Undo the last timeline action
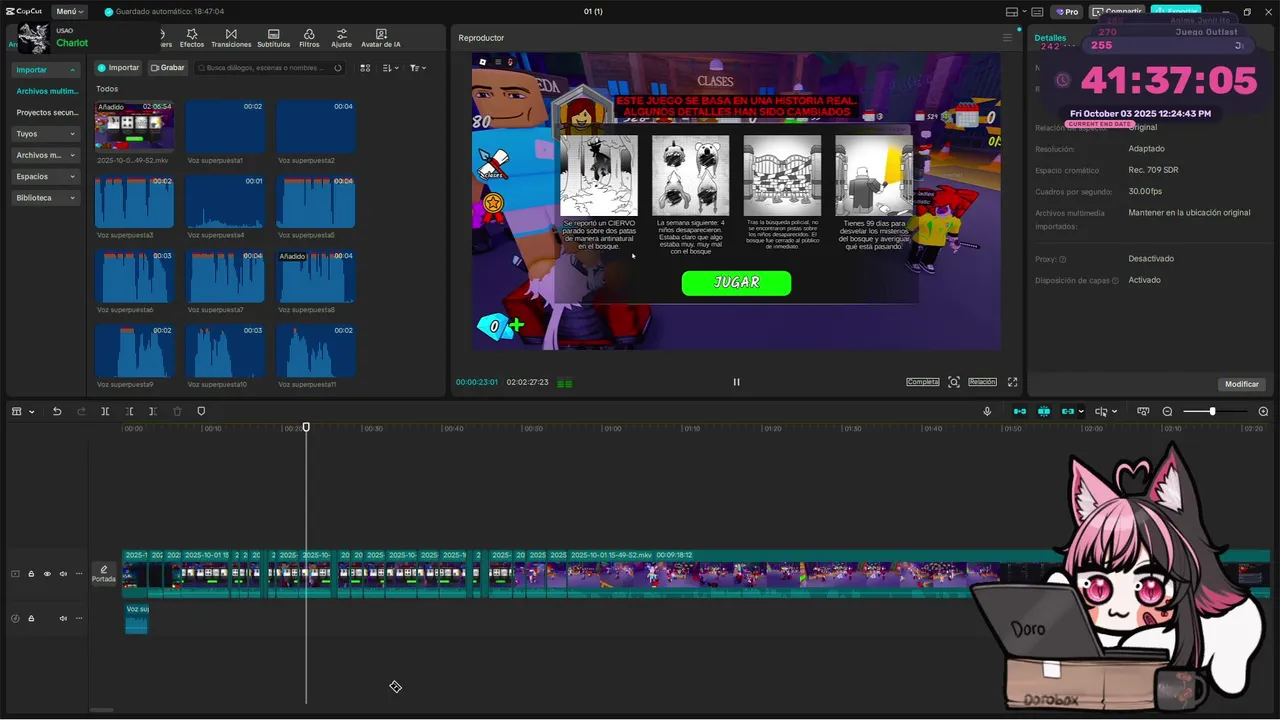The width and height of the screenshot is (1280, 720). (57, 411)
